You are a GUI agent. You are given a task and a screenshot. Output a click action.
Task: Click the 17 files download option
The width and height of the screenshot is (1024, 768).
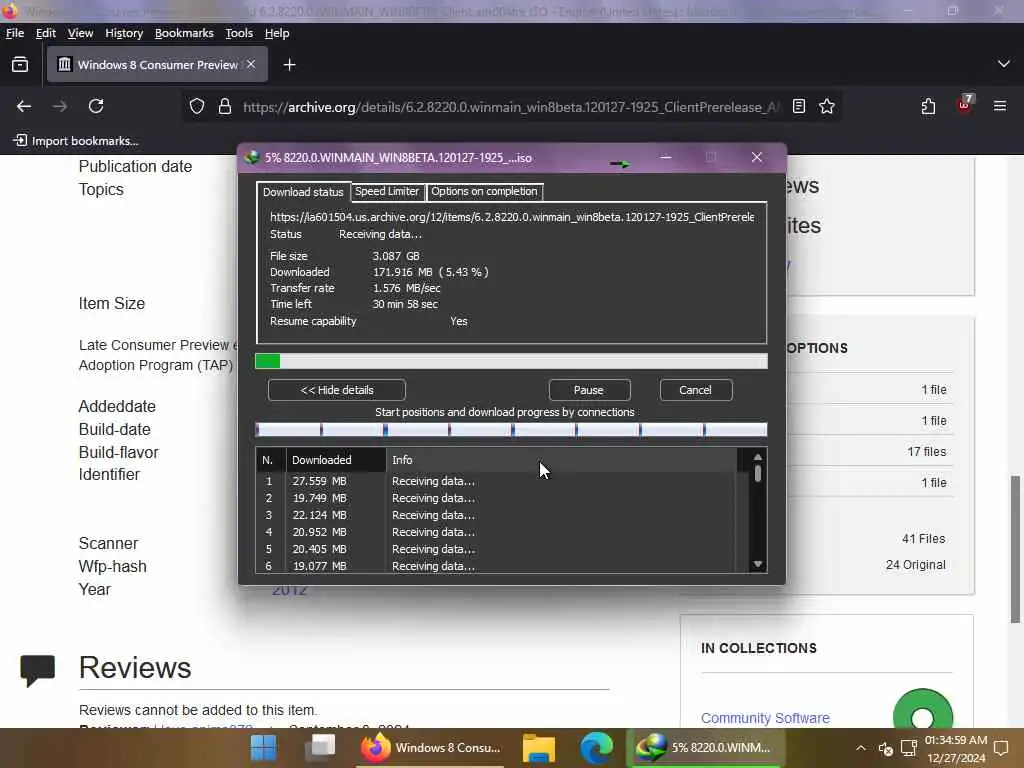tap(927, 451)
